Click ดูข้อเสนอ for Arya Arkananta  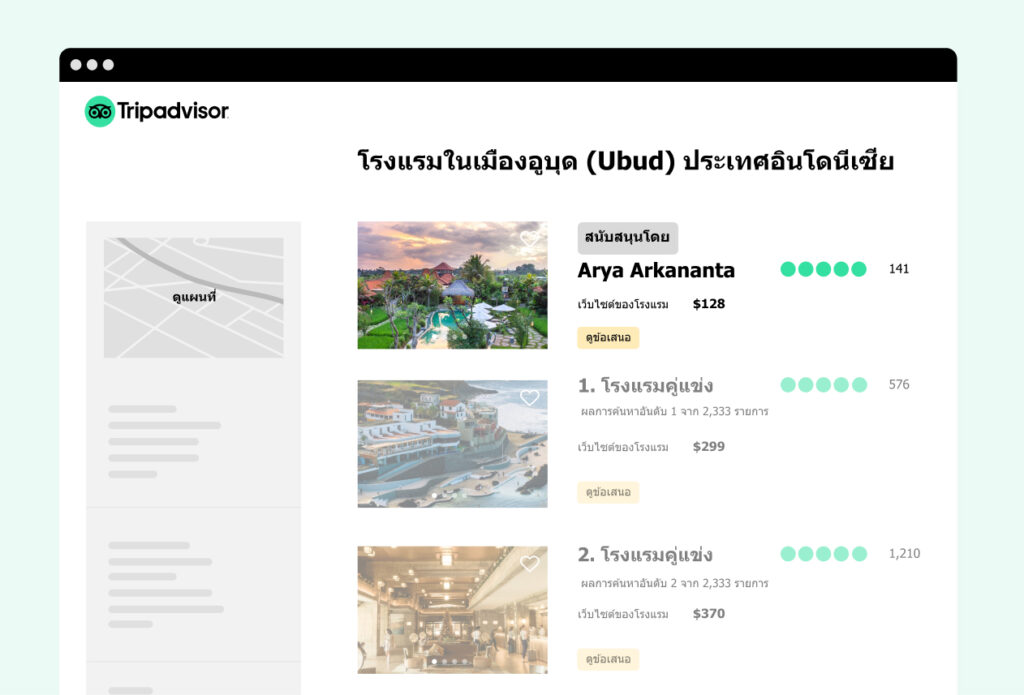pyautogui.click(x=608, y=338)
